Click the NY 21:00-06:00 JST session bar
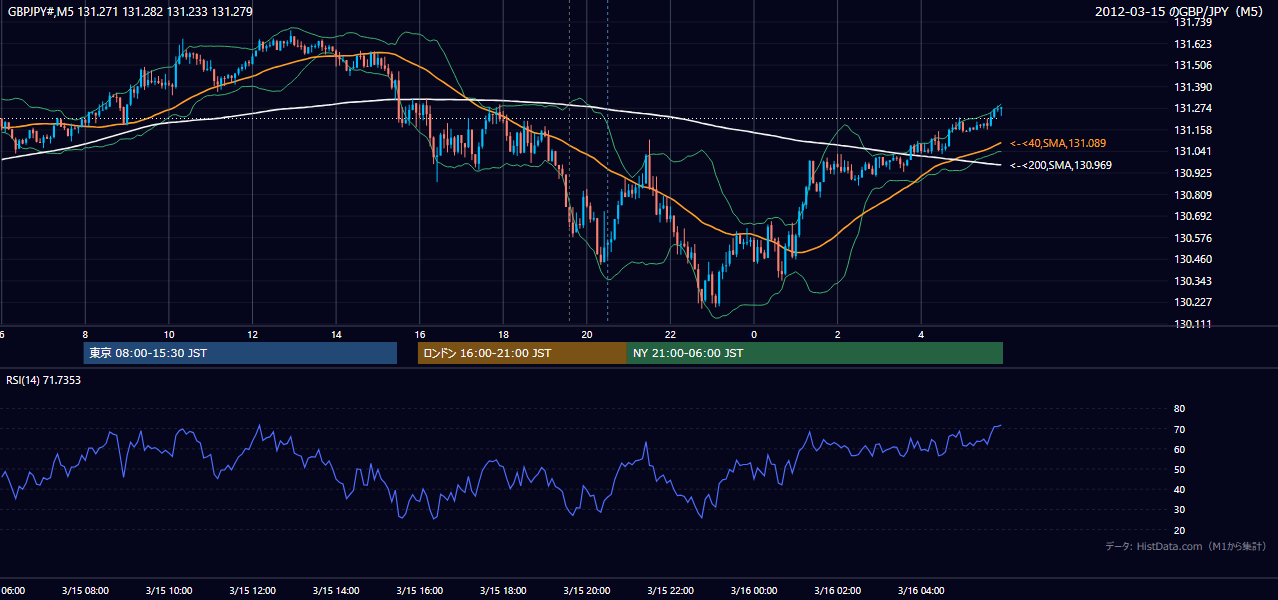This screenshot has height=600, width=1278. (815, 353)
